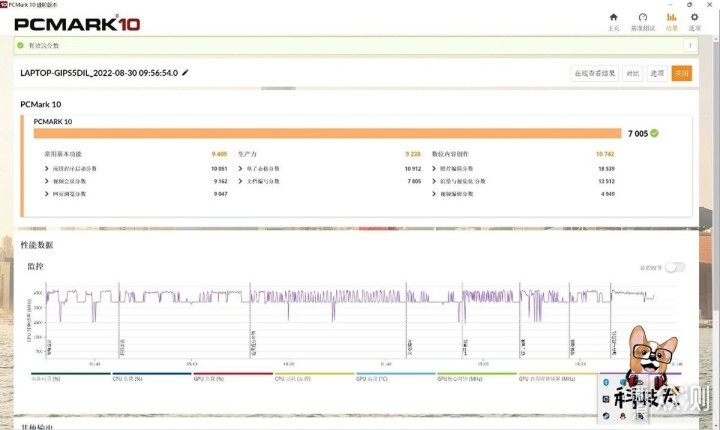Click the scrollbar up arrow

716,39
